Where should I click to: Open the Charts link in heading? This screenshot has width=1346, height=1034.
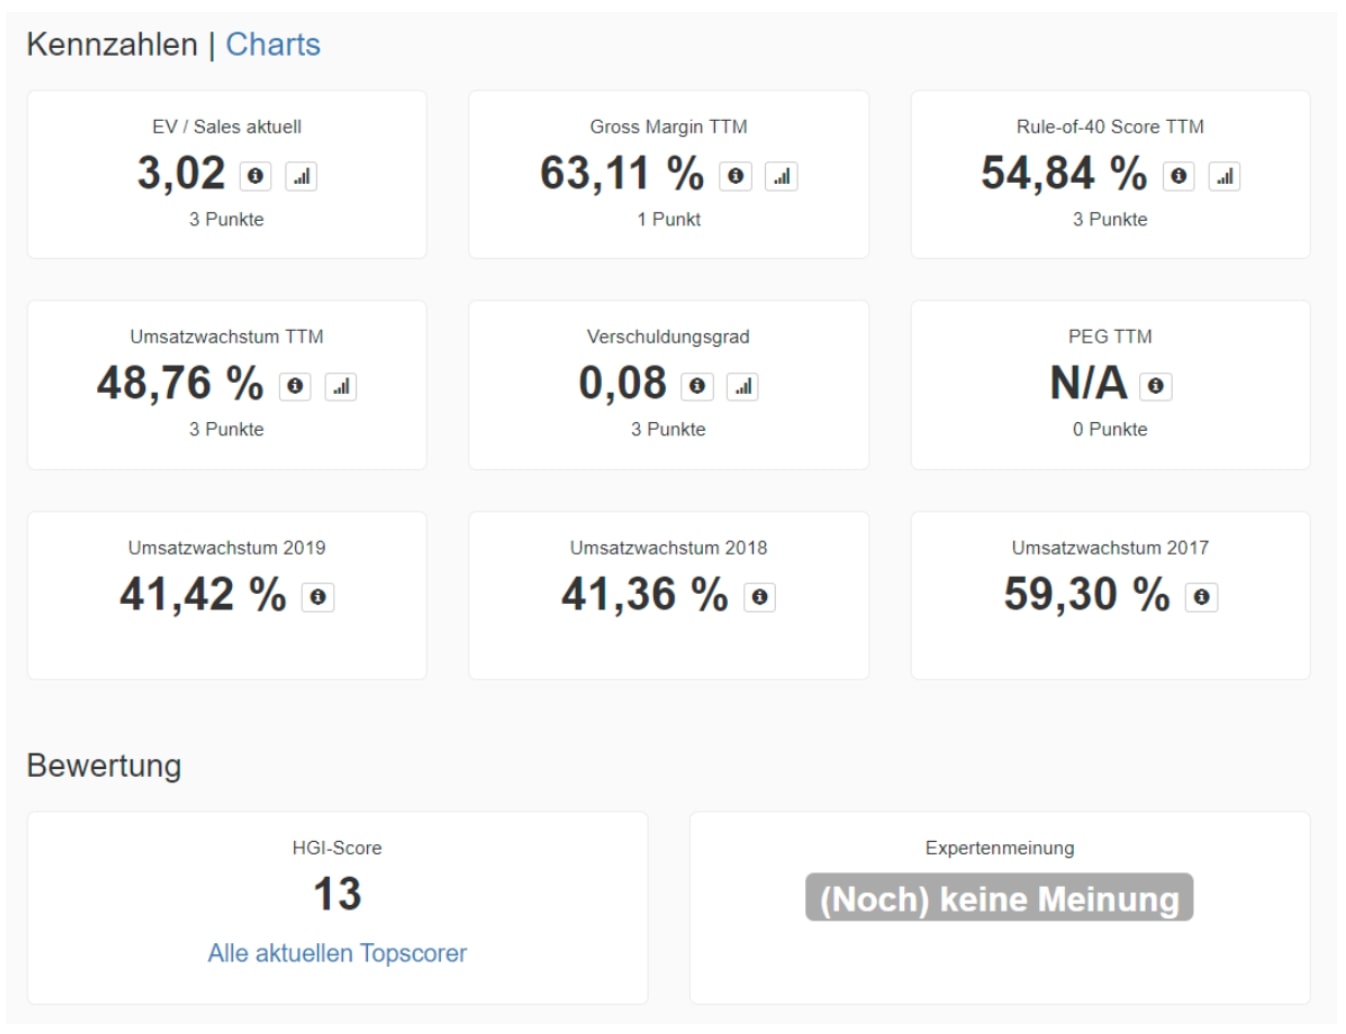click(273, 44)
